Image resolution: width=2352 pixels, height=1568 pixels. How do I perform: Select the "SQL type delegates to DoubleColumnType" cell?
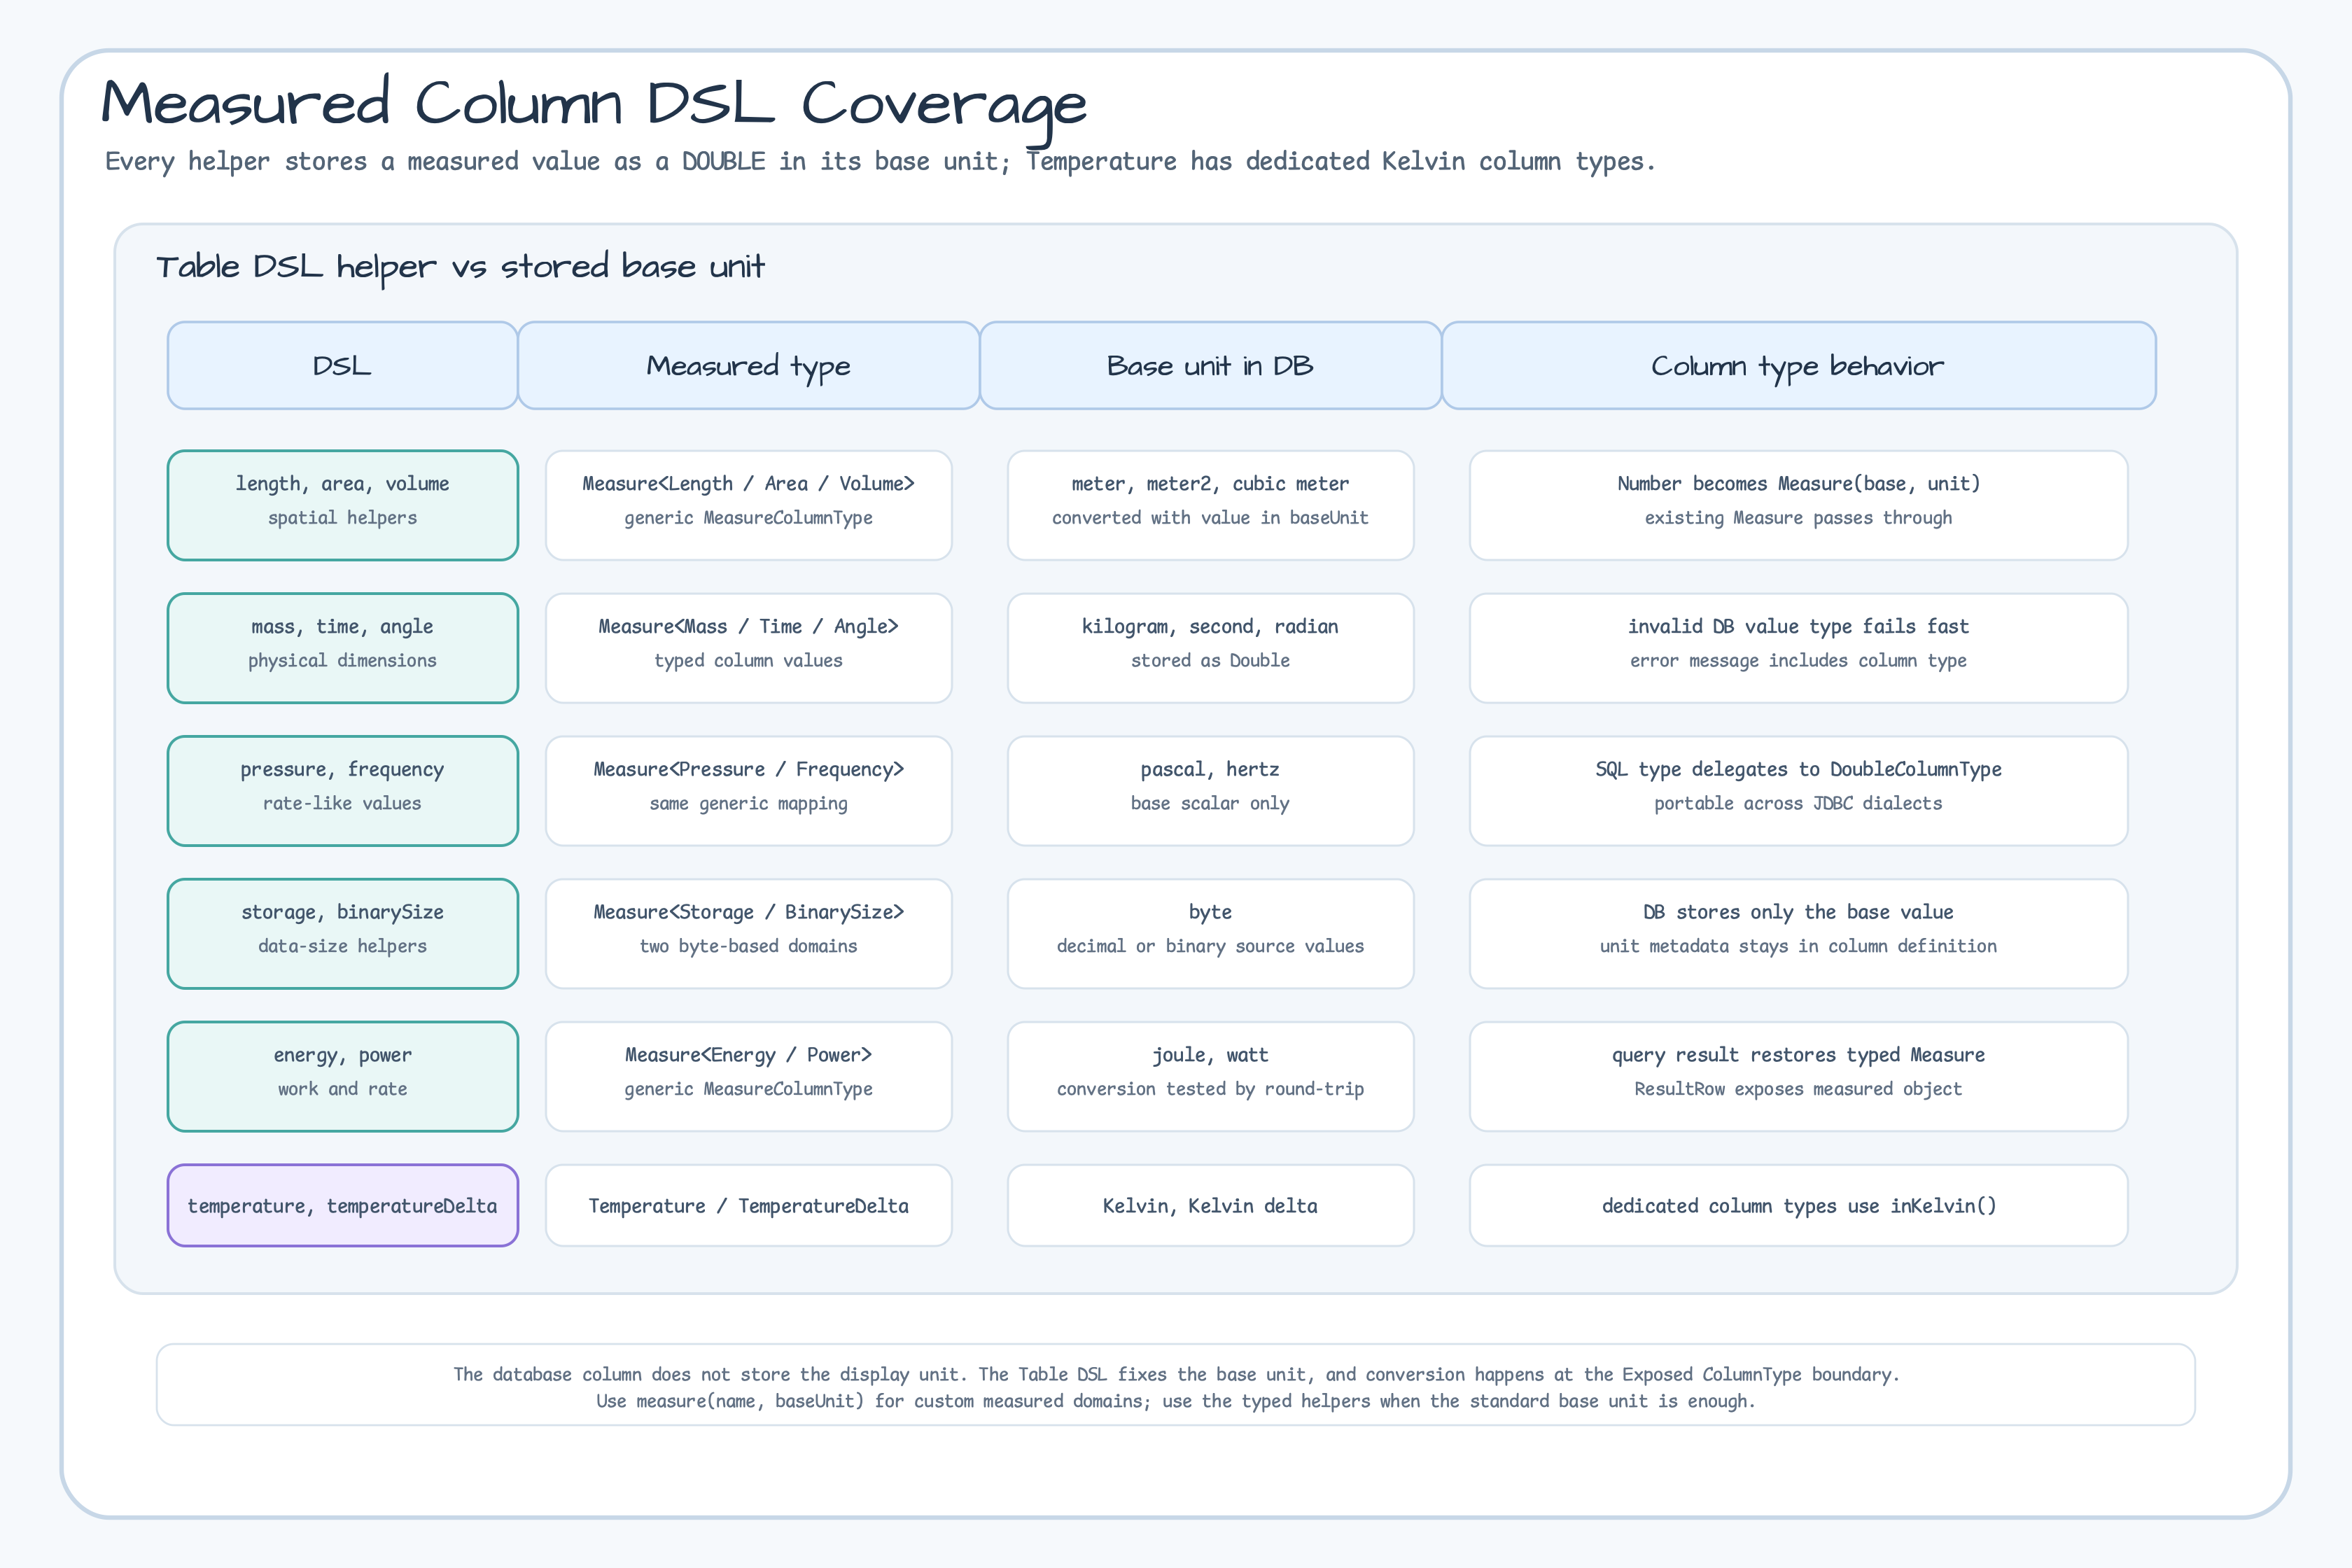click(1798, 791)
